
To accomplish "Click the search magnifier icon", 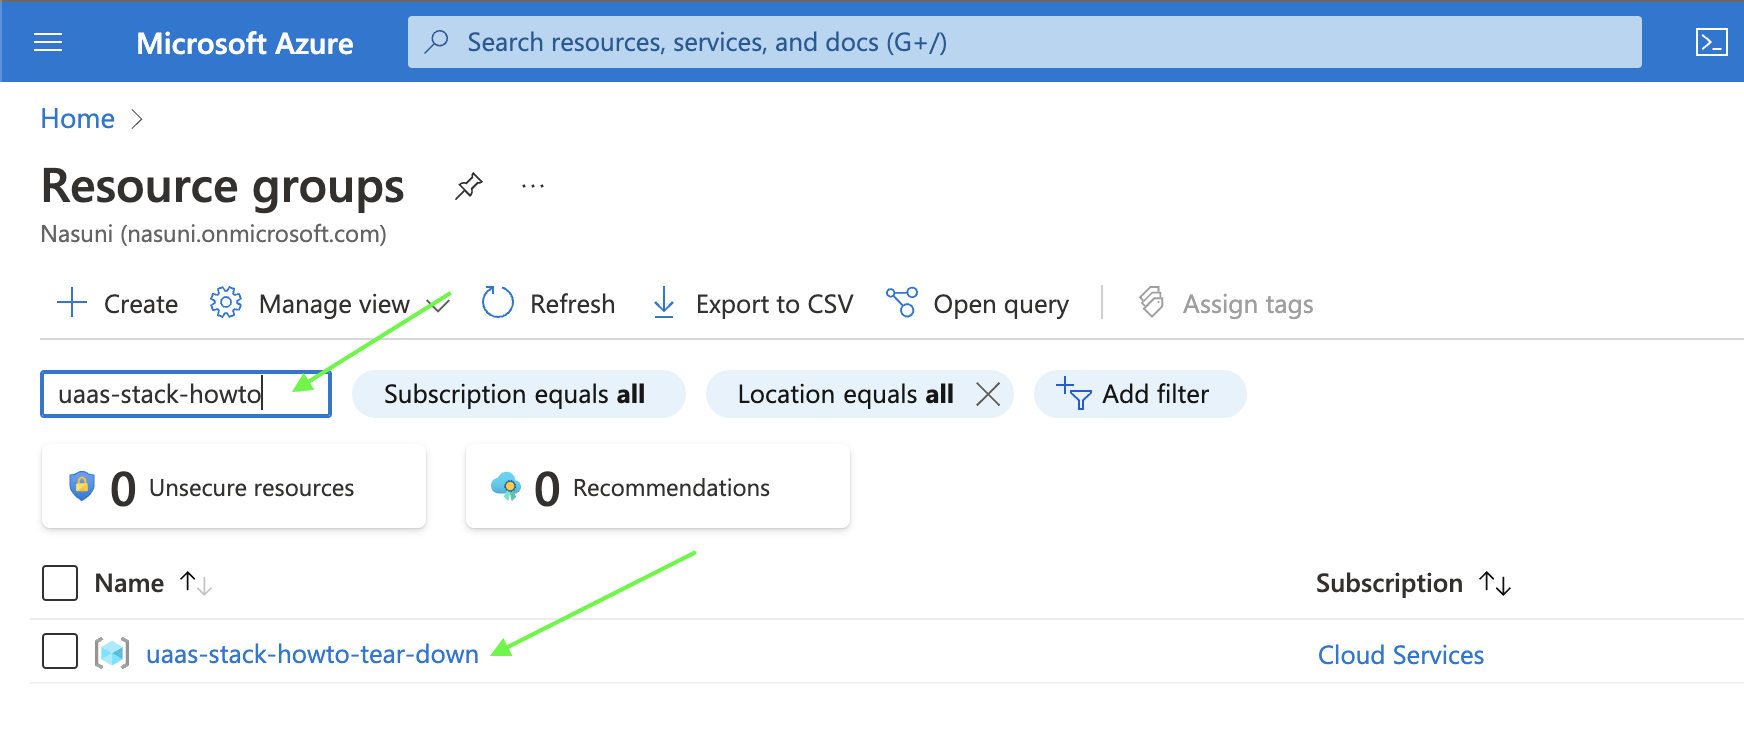I will click(x=437, y=42).
